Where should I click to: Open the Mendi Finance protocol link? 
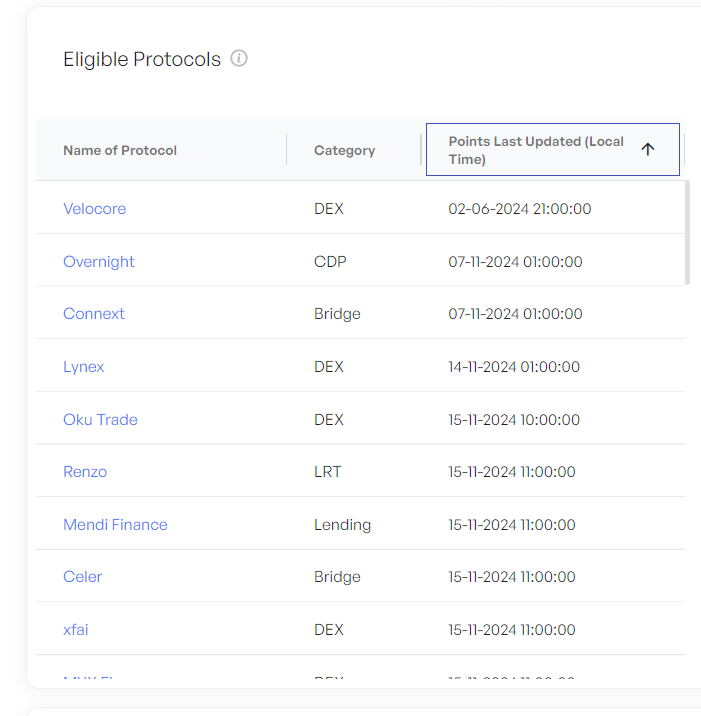coord(115,525)
